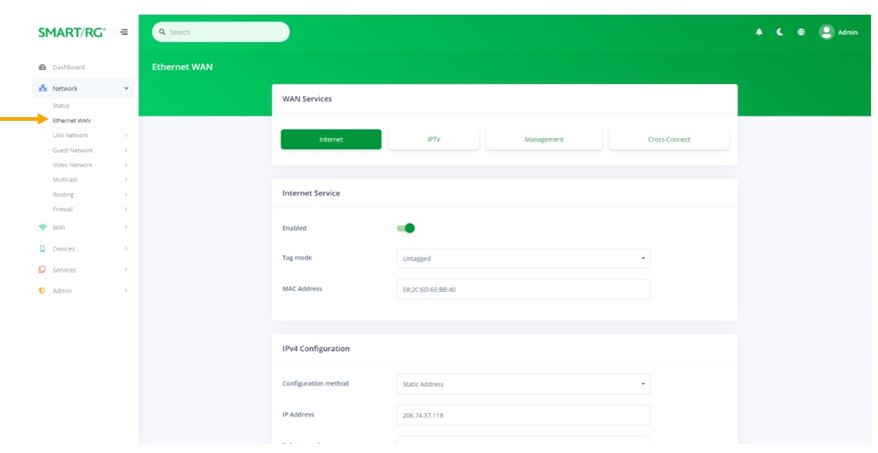Disable the Internet Service Enabled toggle
Screen dimensions: 878x453
click(406, 228)
